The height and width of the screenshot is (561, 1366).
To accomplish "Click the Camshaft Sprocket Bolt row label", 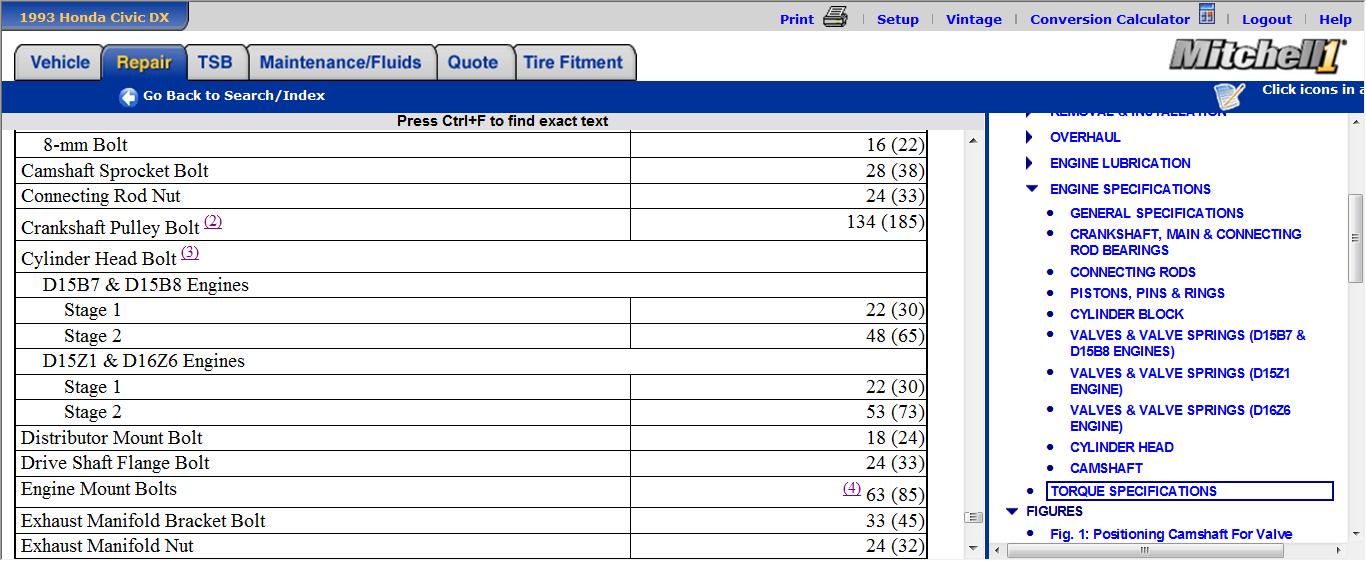I will [115, 171].
